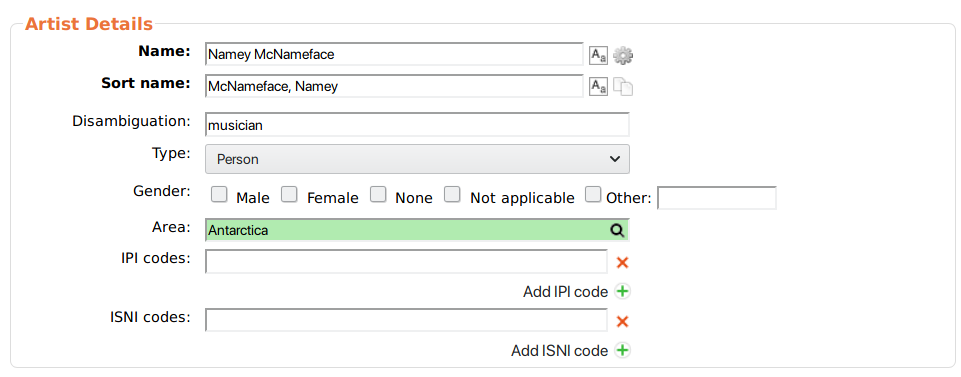961x377 pixels.
Task: Click the guess case icon beside Name
Action: (598, 55)
